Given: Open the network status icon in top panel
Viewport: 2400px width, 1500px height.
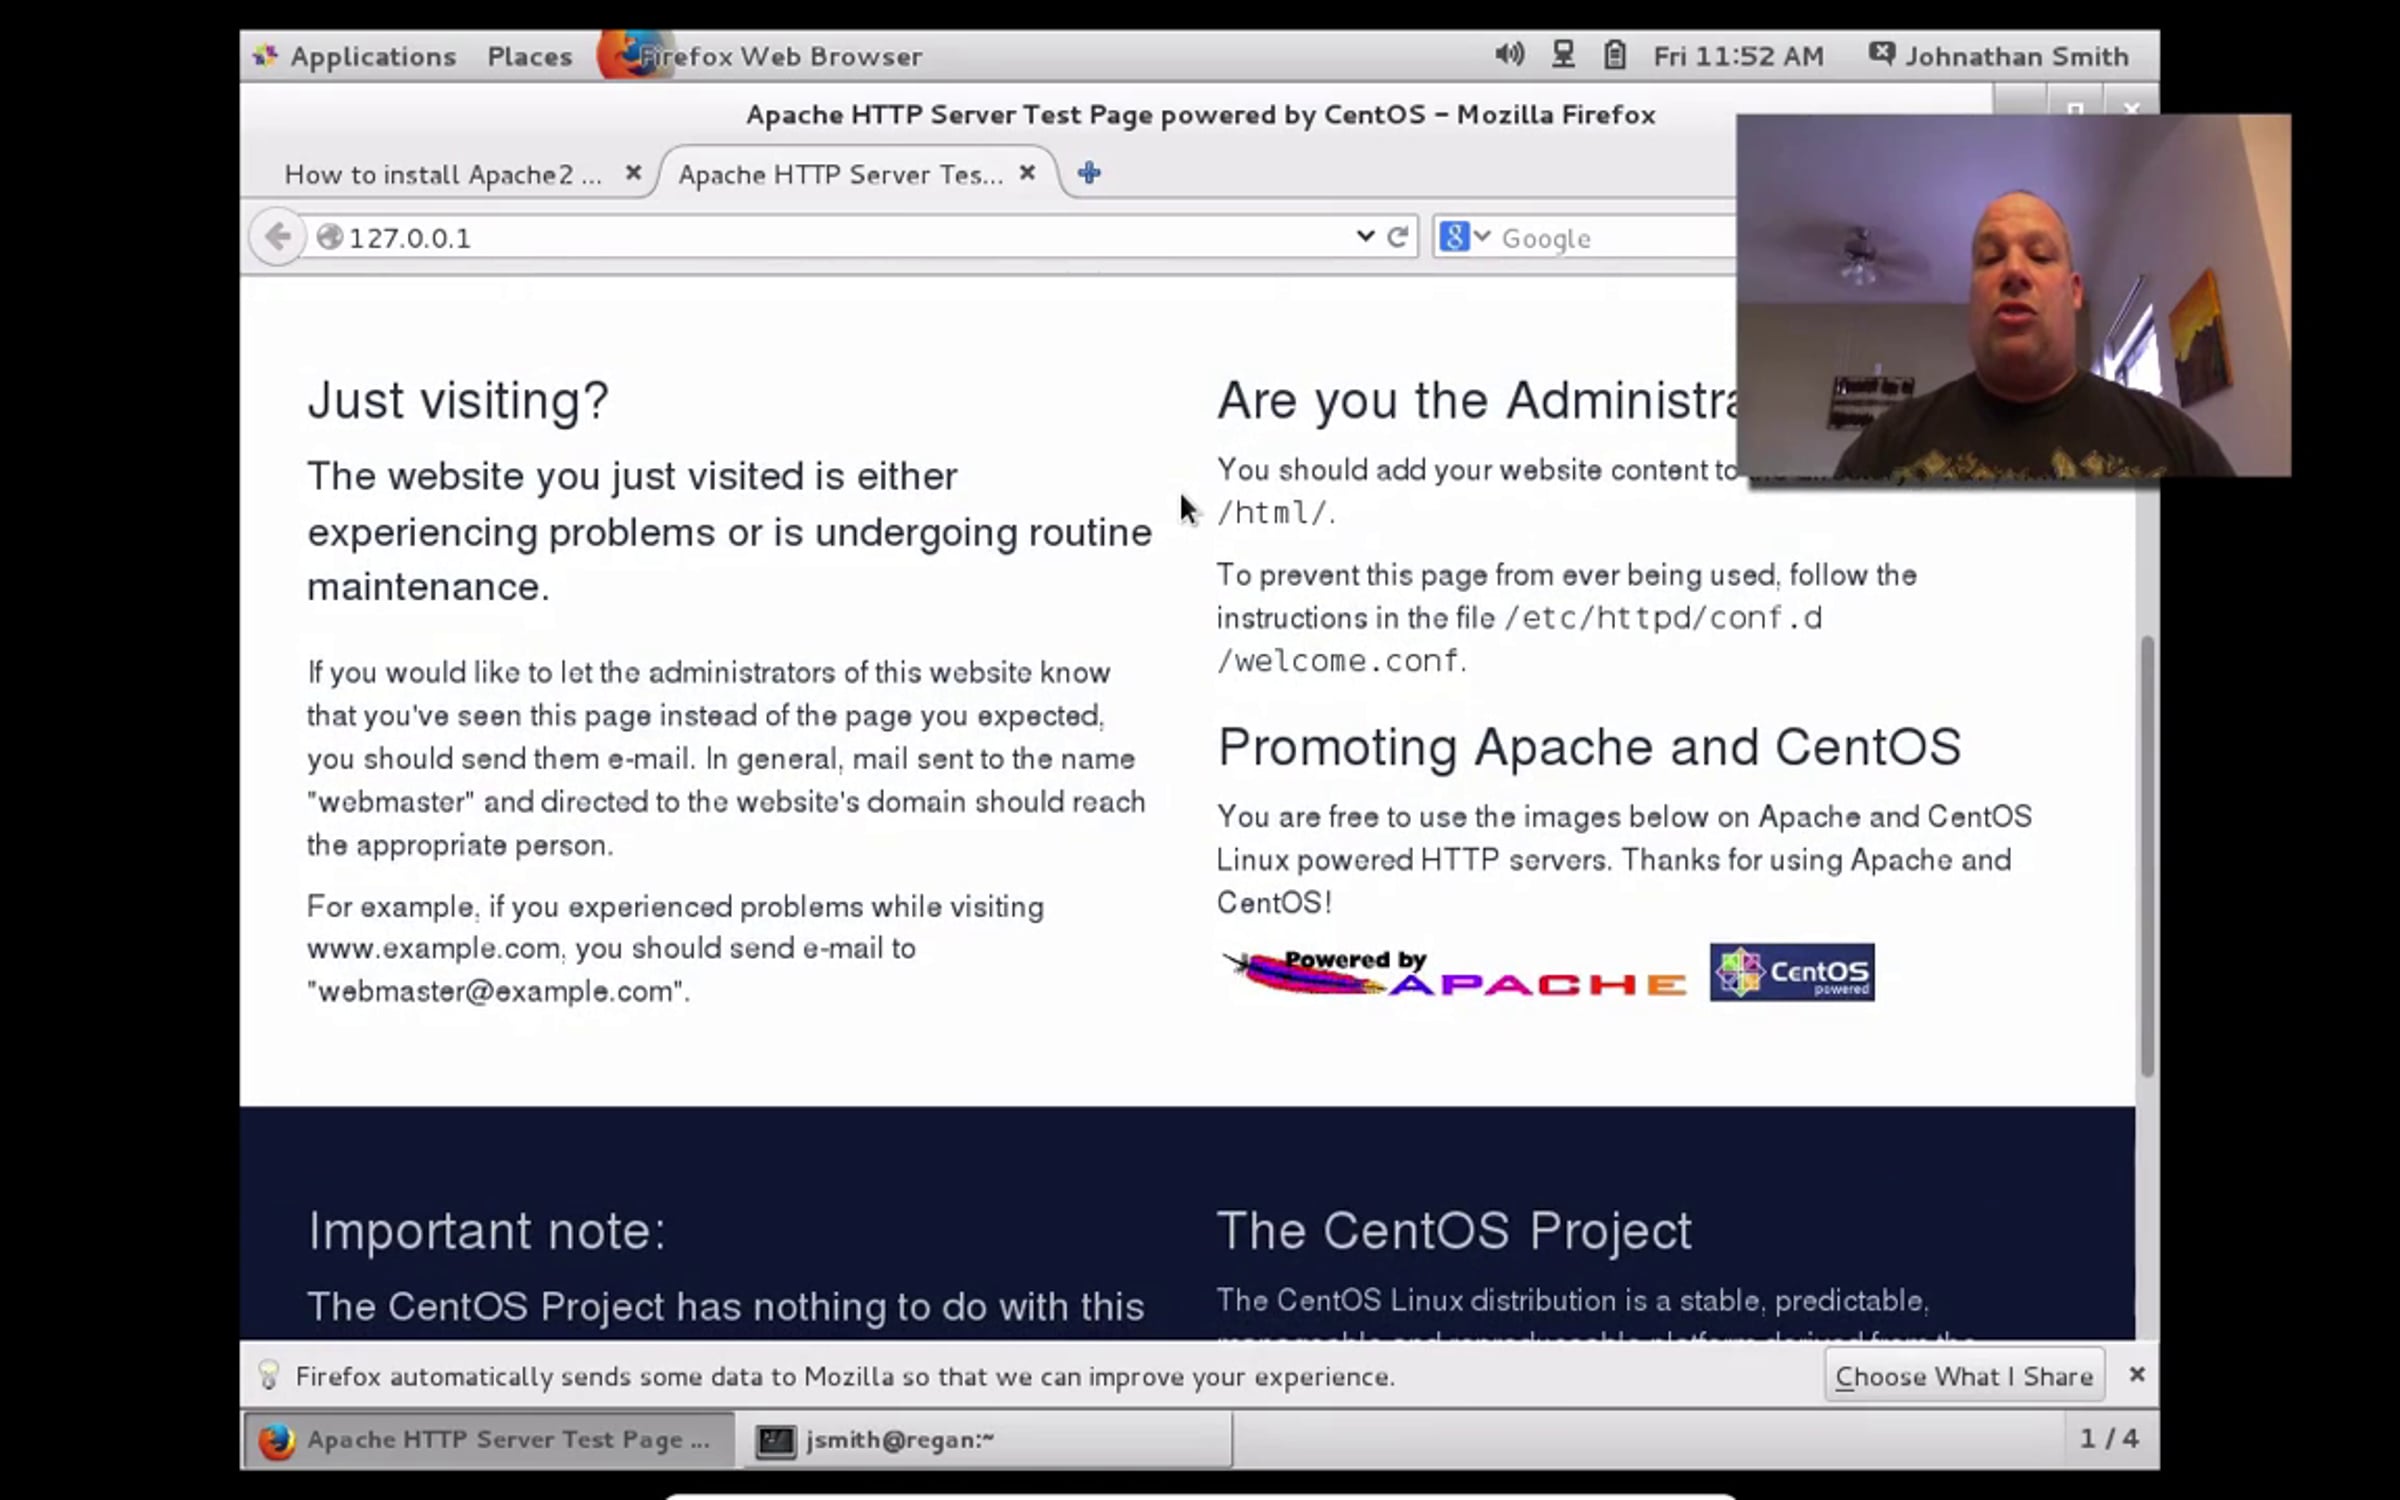Looking at the screenshot, I should click(x=1563, y=55).
